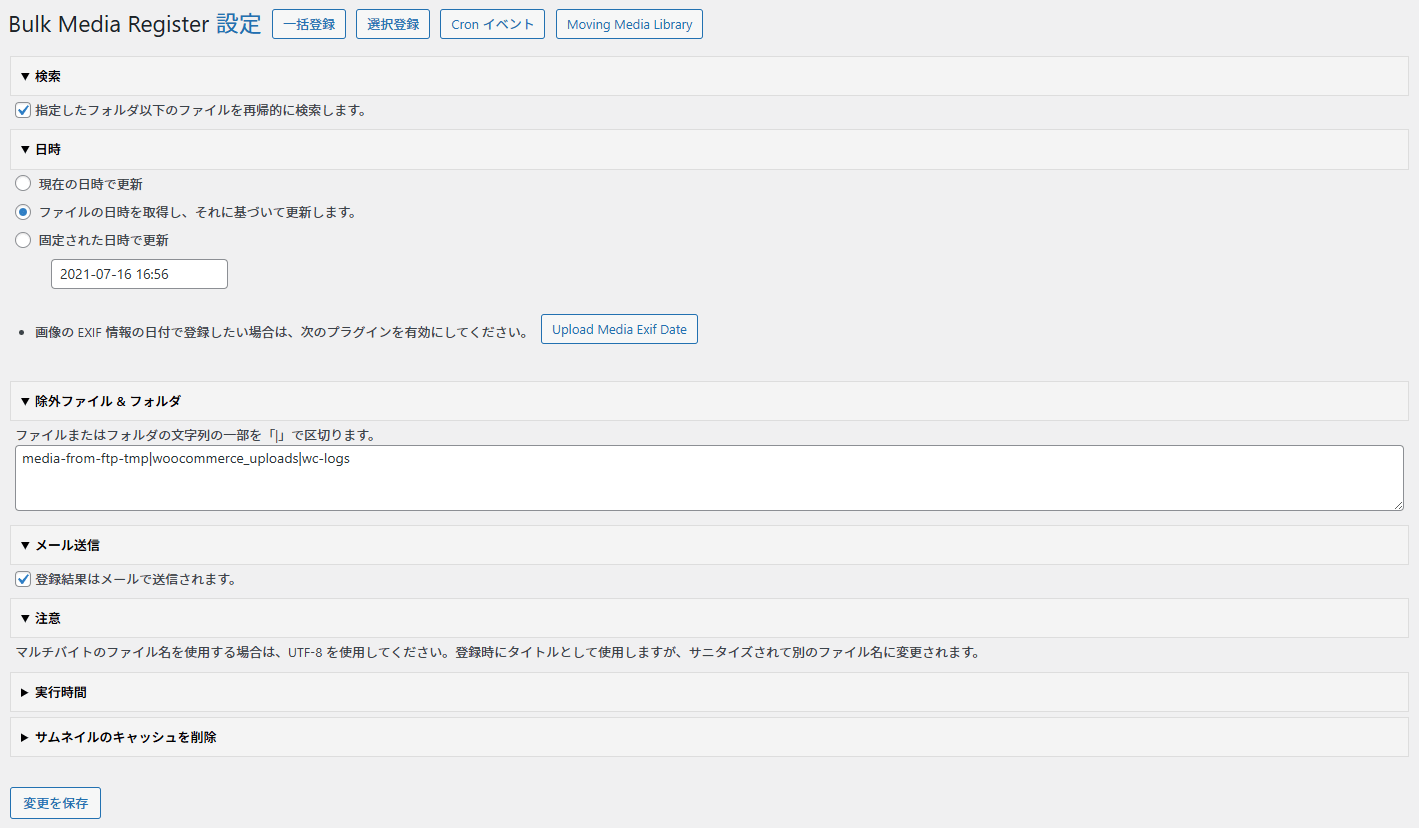
Task: Collapse the メール送信 section
Action: (x=709, y=545)
